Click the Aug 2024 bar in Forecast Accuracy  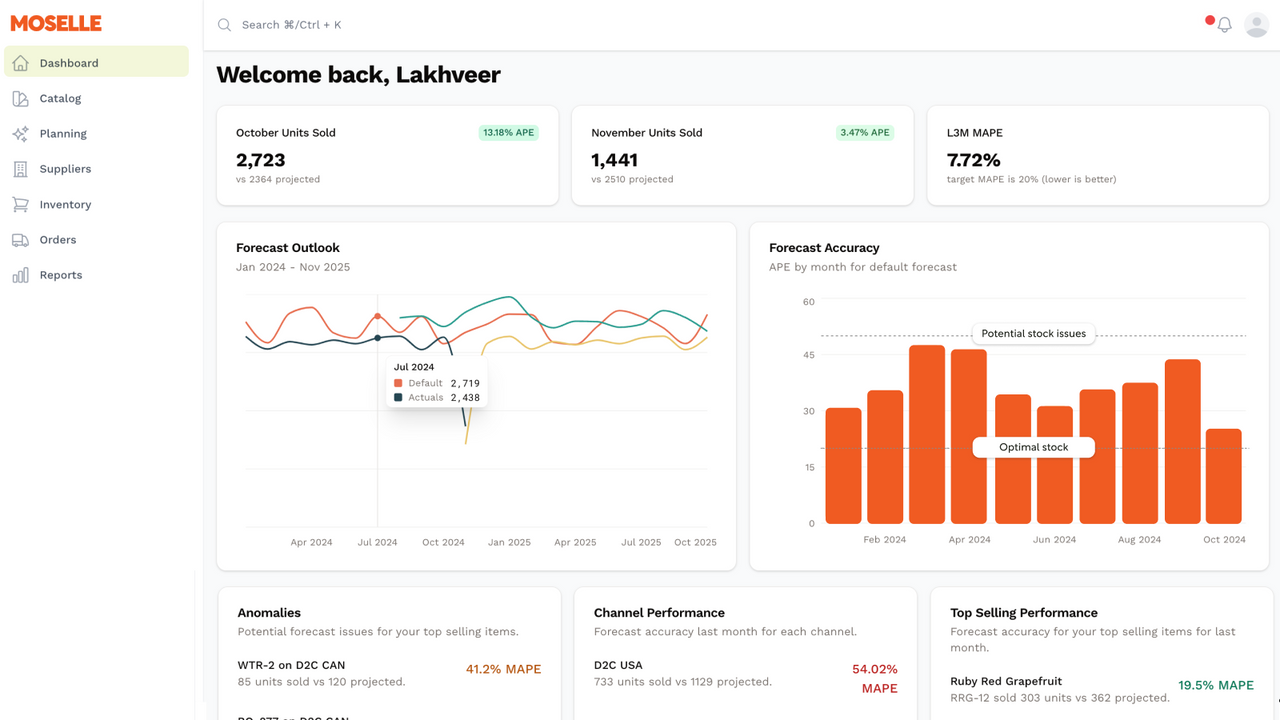[1140, 453]
